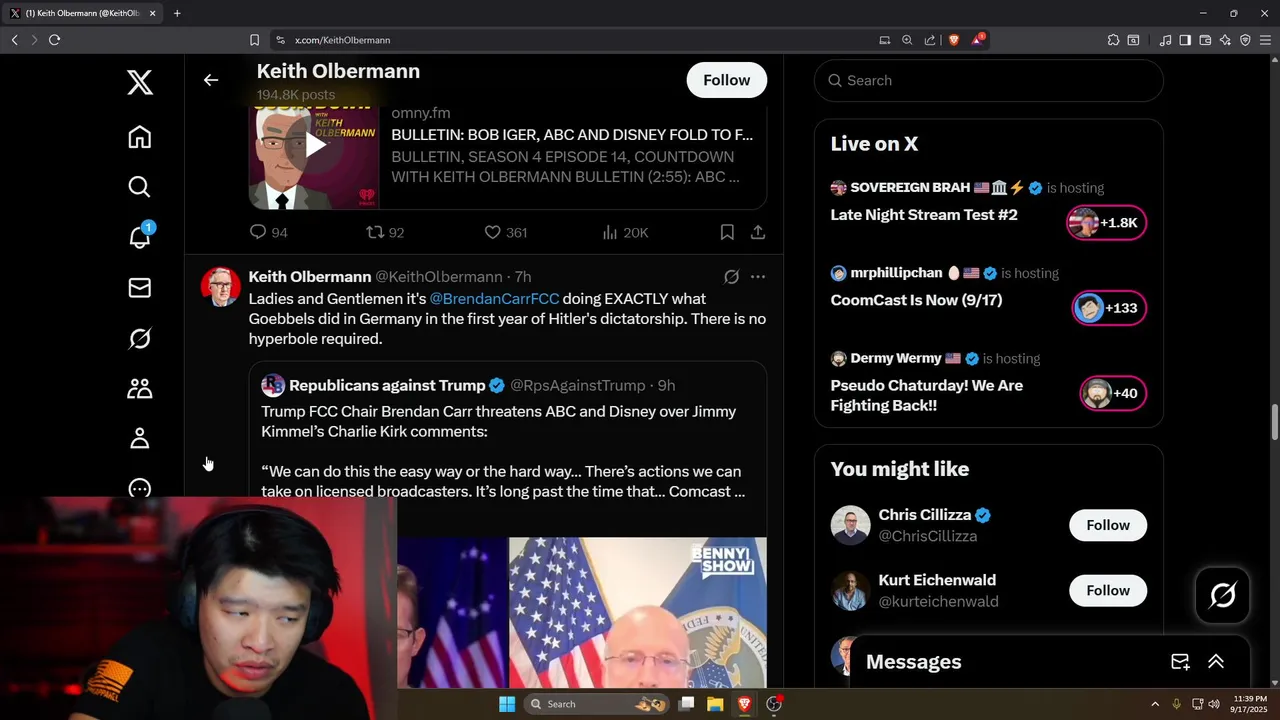The width and height of the screenshot is (1280, 720).
Task: Join Pseudo Chaturday stream
Action: pyautogui.click(x=927, y=395)
